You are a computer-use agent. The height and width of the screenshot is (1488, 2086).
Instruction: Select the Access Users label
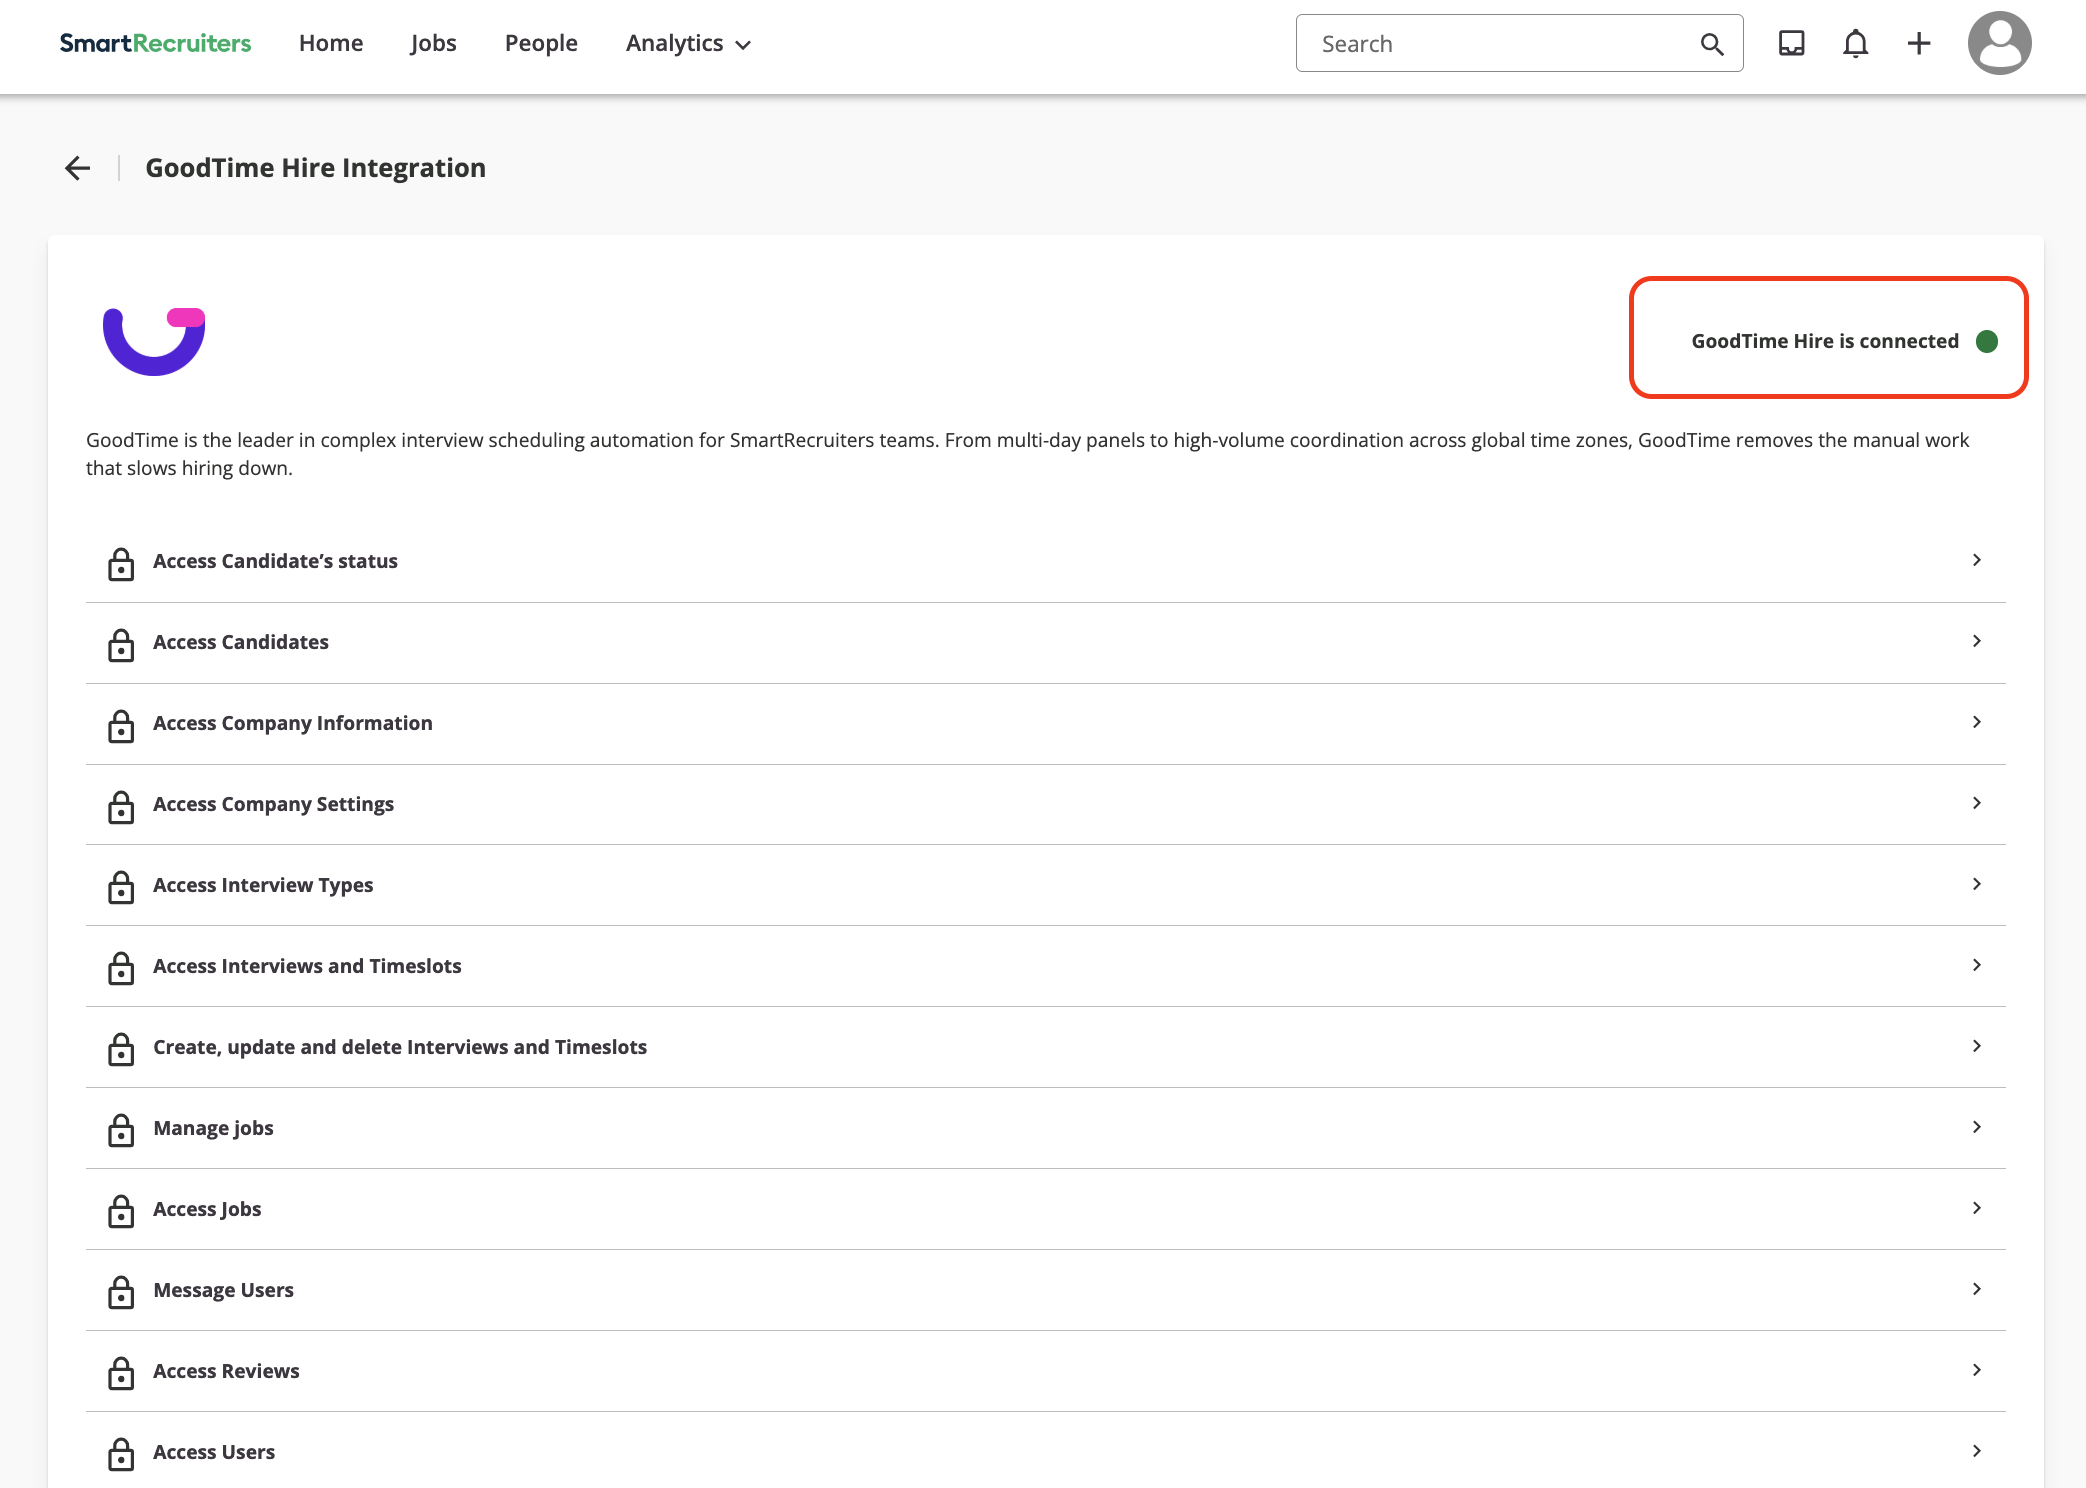(x=214, y=1452)
